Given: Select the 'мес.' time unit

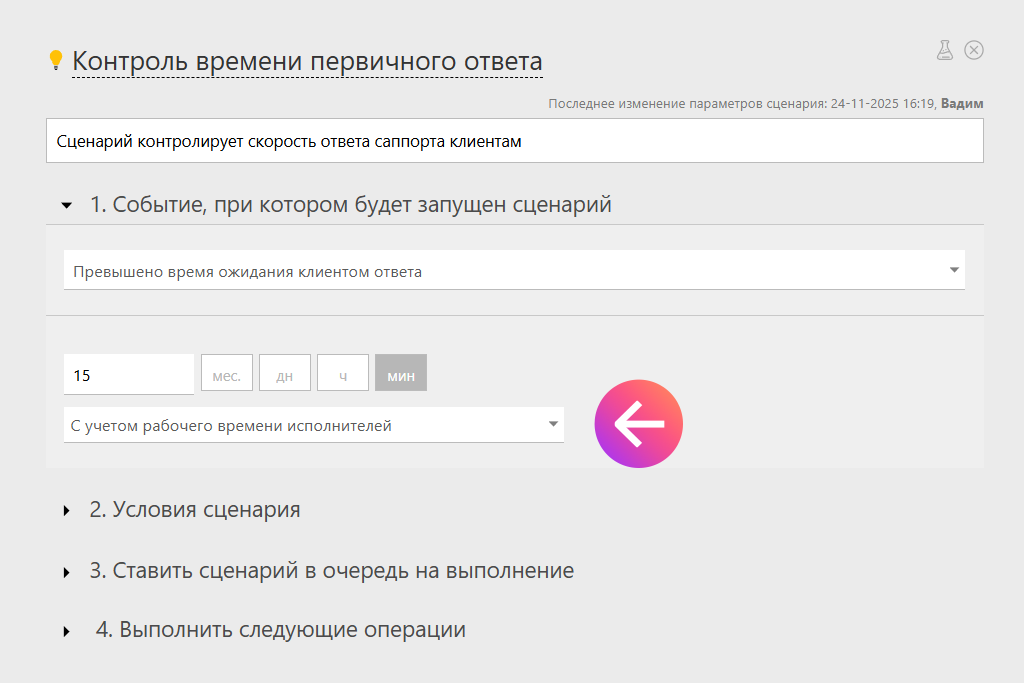Looking at the screenshot, I should [x=227, y=375].
